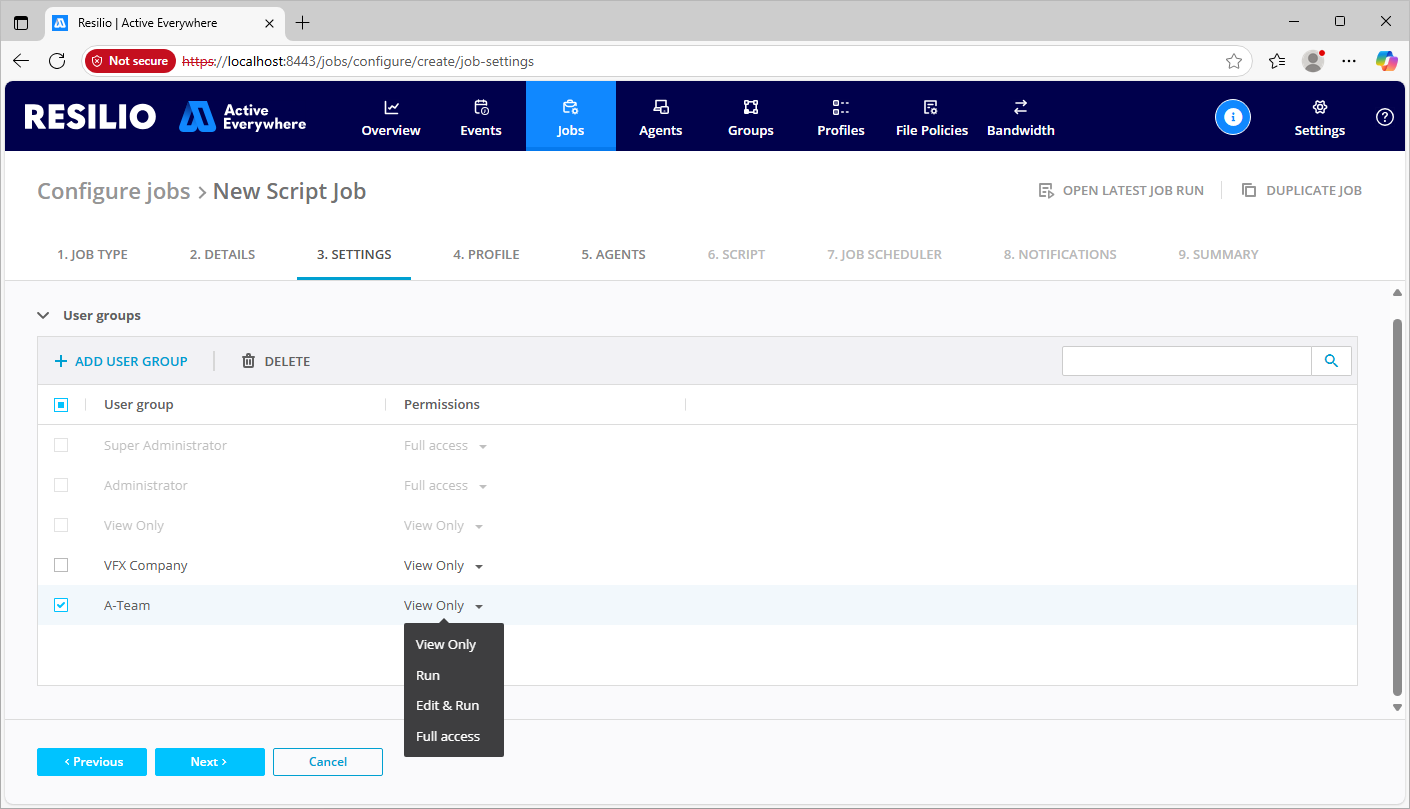Image resolution: width=1410 pixels, height=809 pixels.
Task: Open Bandwidth settings from navigation
Action: coord(1020,117)
